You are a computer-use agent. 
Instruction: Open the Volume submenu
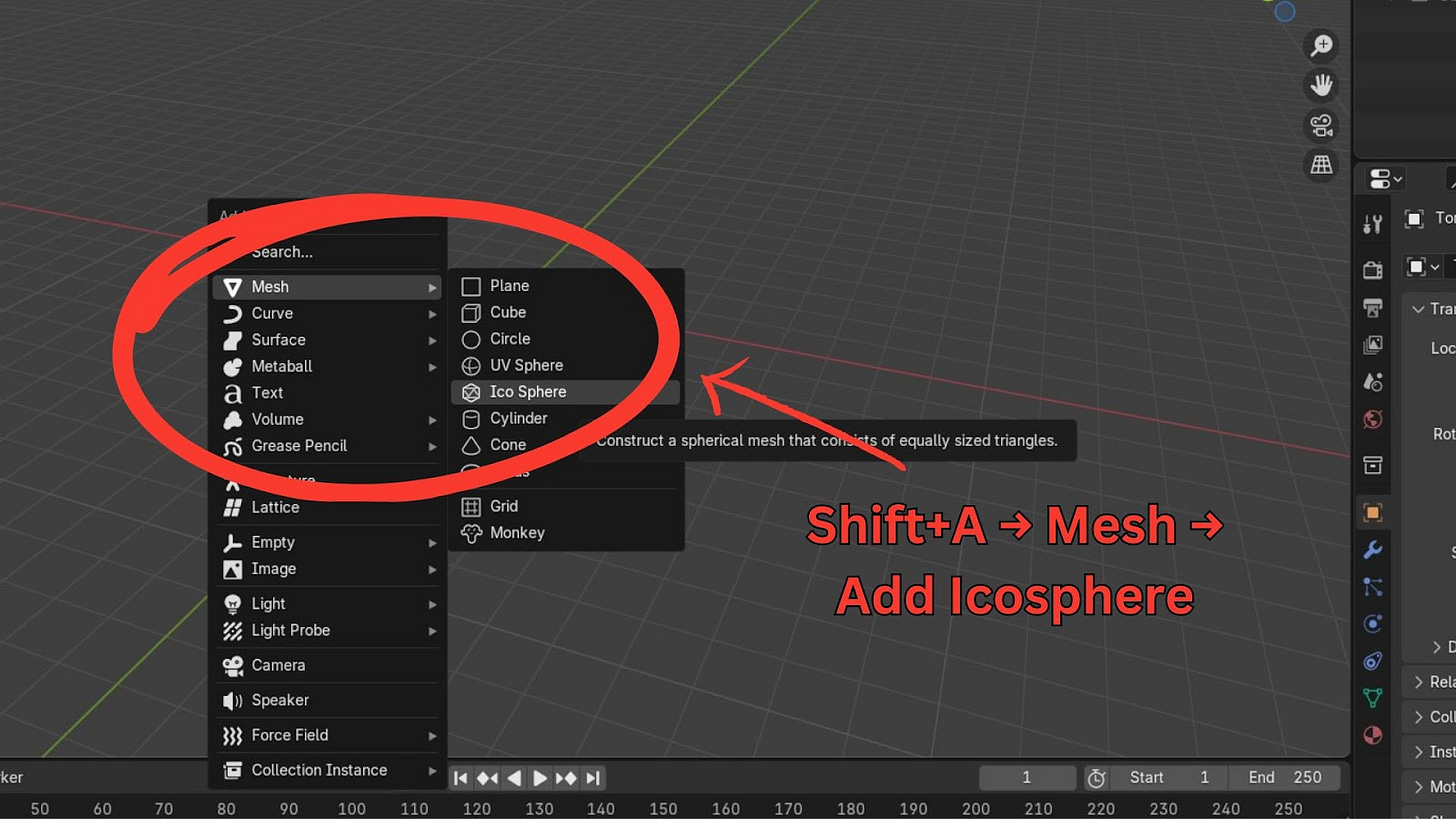click(x=327, y=419)
